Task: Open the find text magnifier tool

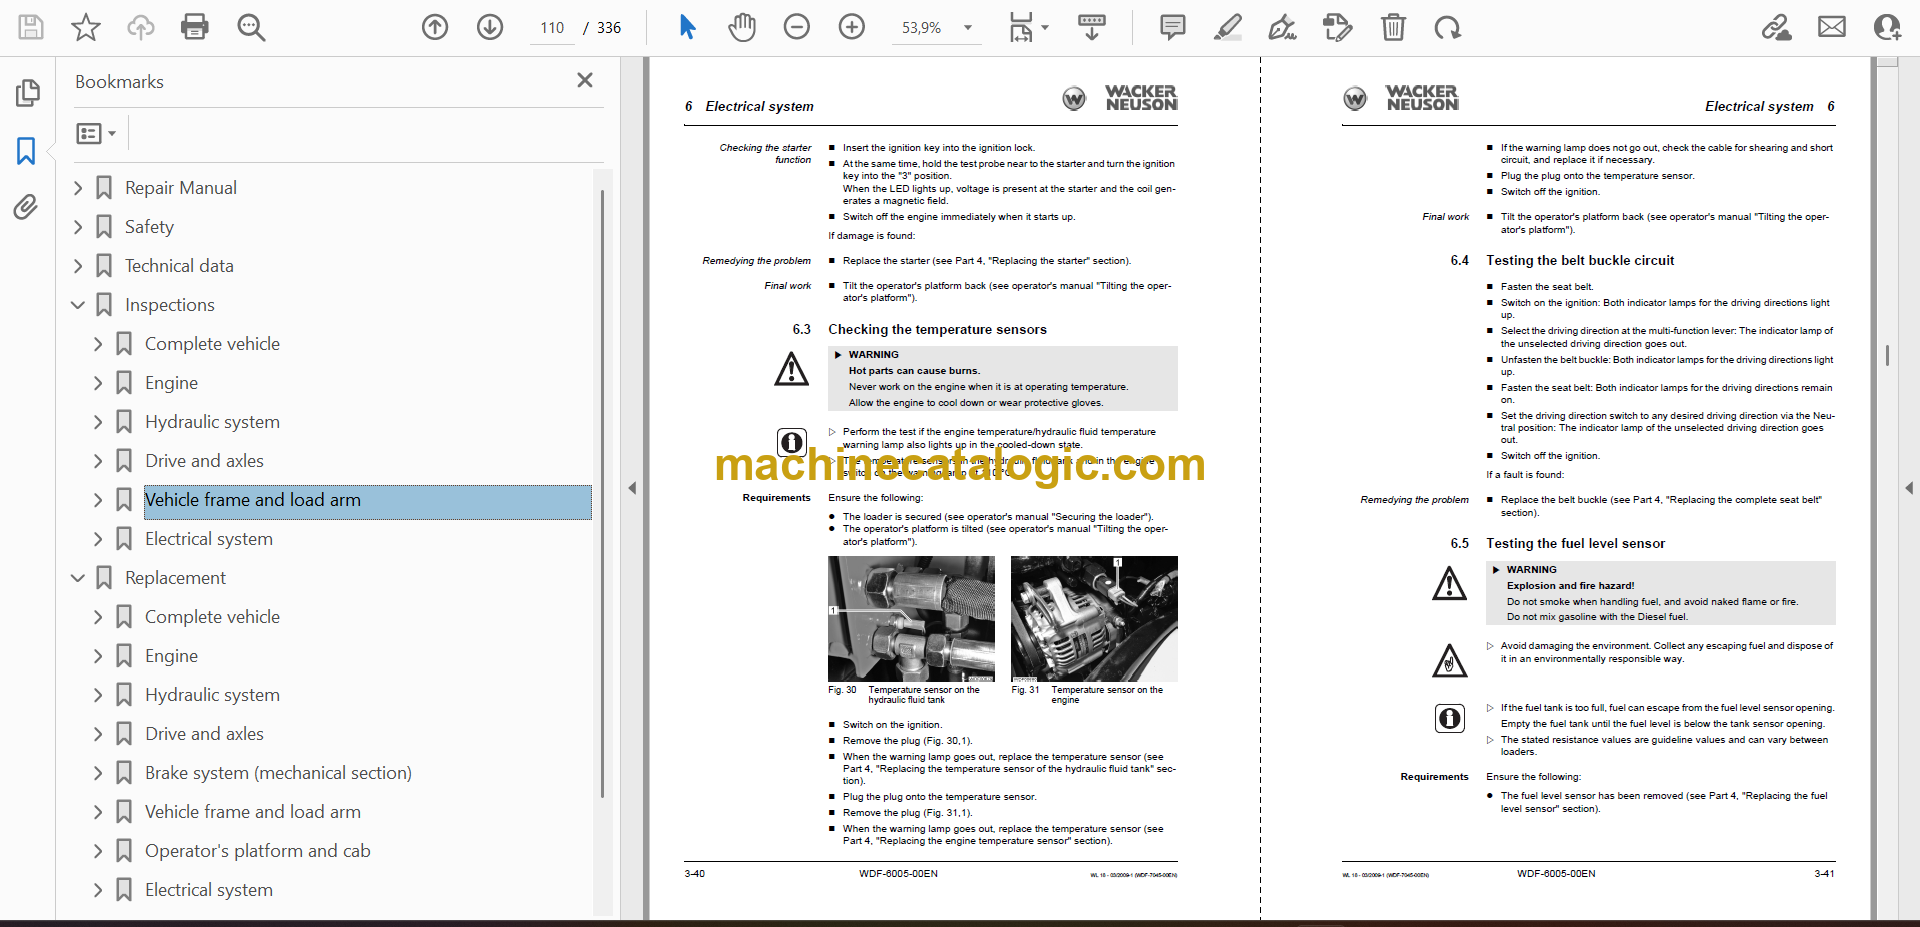Action: coord(251,27)
